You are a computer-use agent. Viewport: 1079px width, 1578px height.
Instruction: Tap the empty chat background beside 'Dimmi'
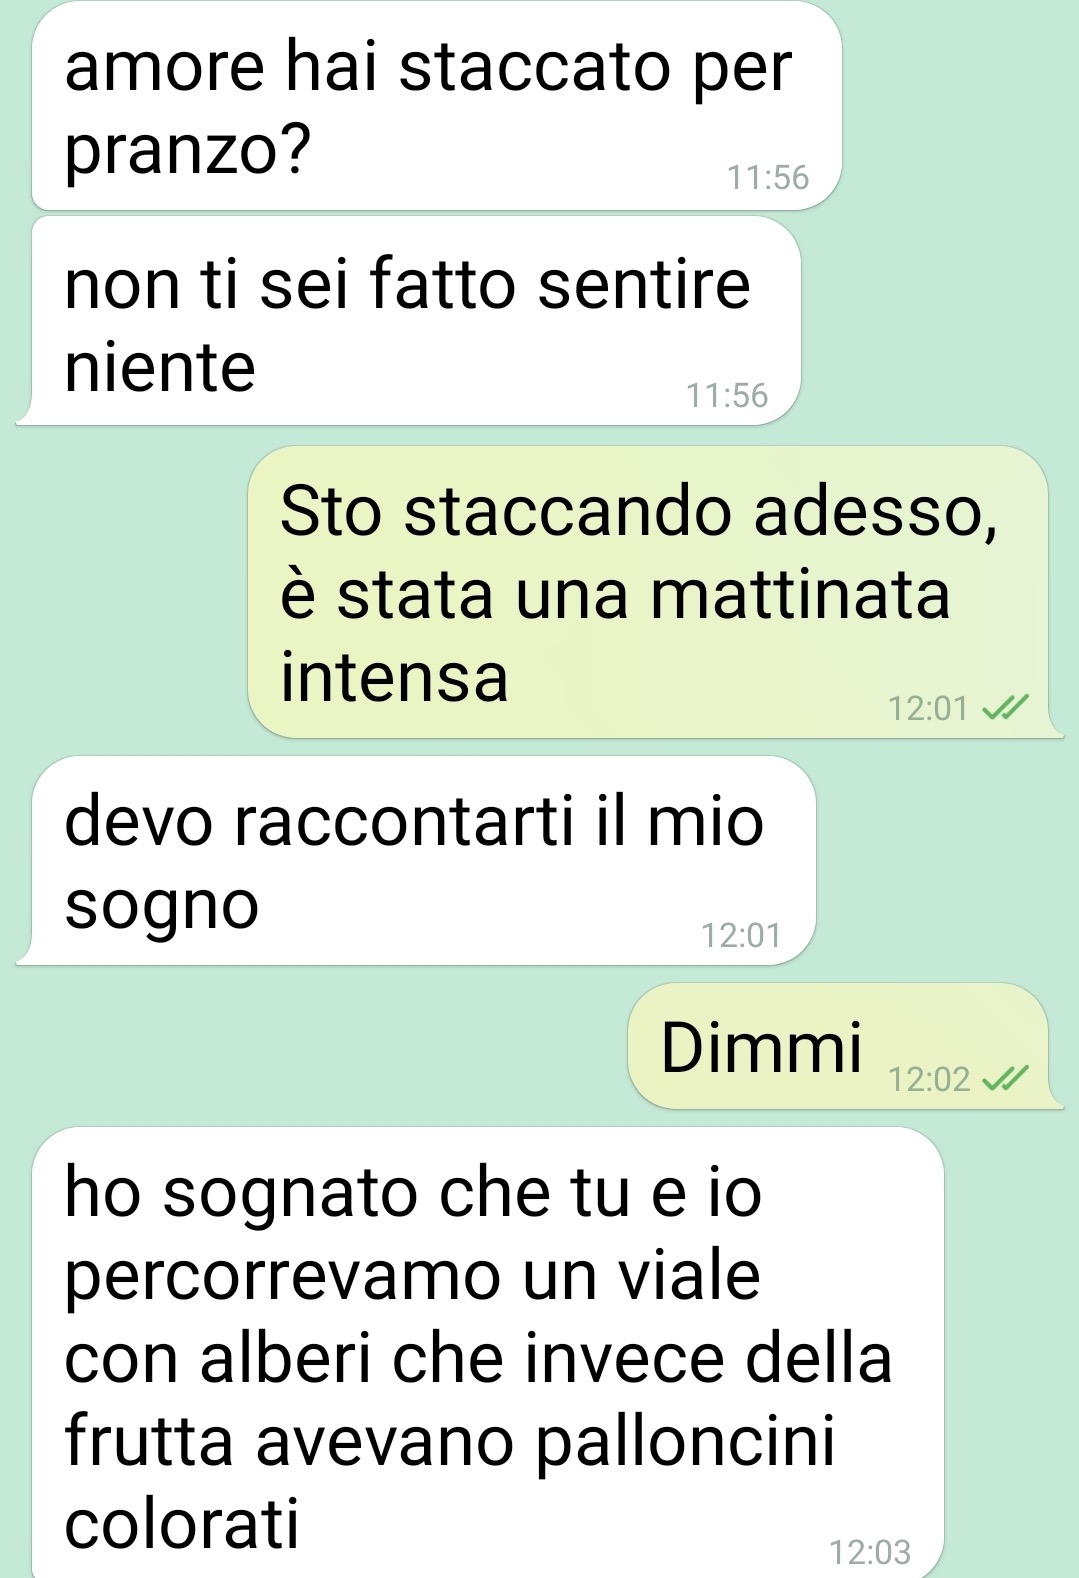pyautogui.click(x=320, y=1046)
